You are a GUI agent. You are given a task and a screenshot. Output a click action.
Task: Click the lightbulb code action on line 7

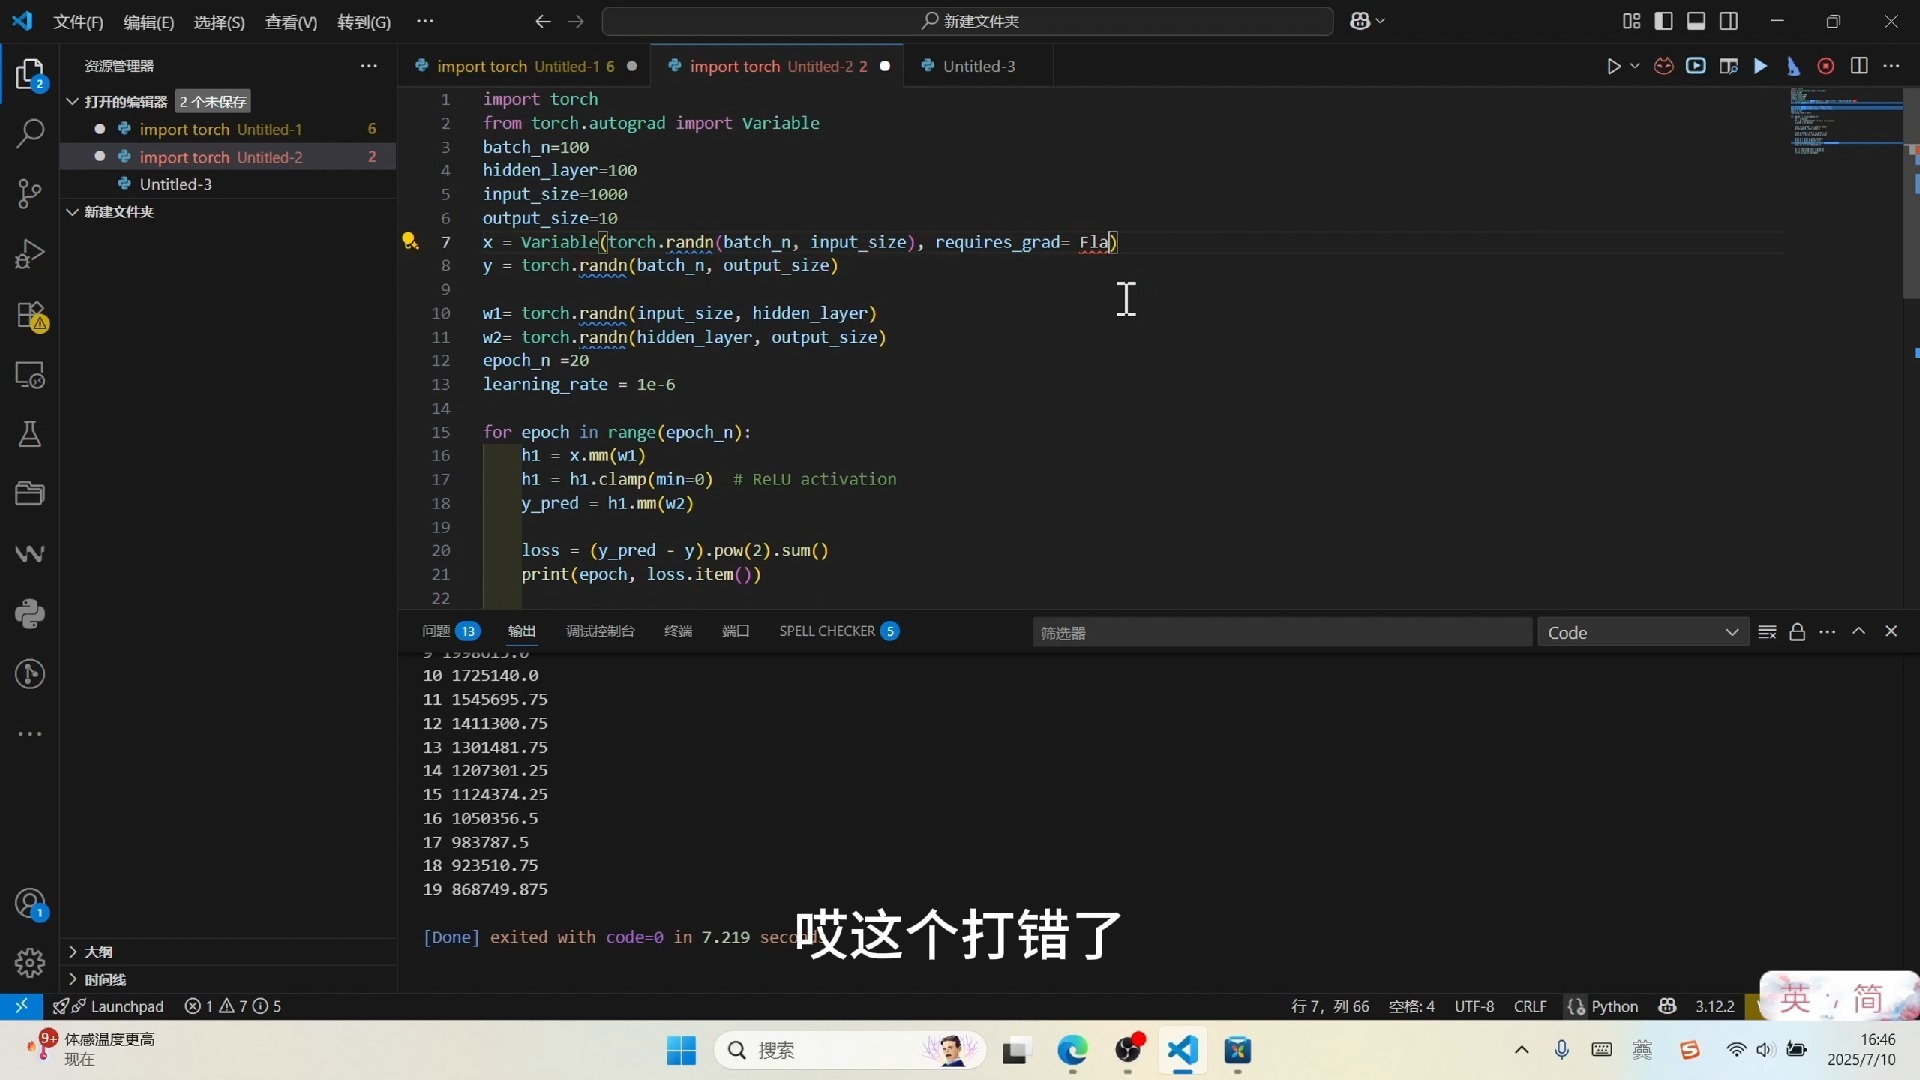coord(409,241)
